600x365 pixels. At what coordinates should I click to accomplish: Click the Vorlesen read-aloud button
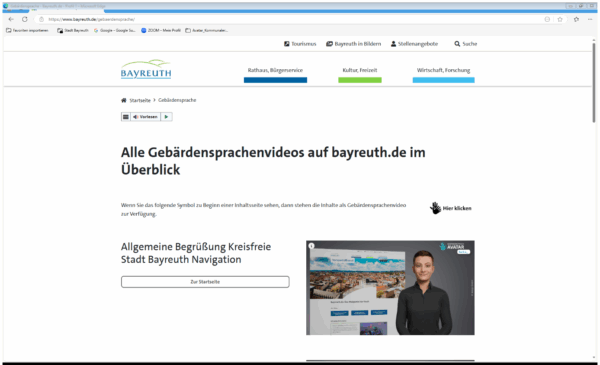(145, 117)
